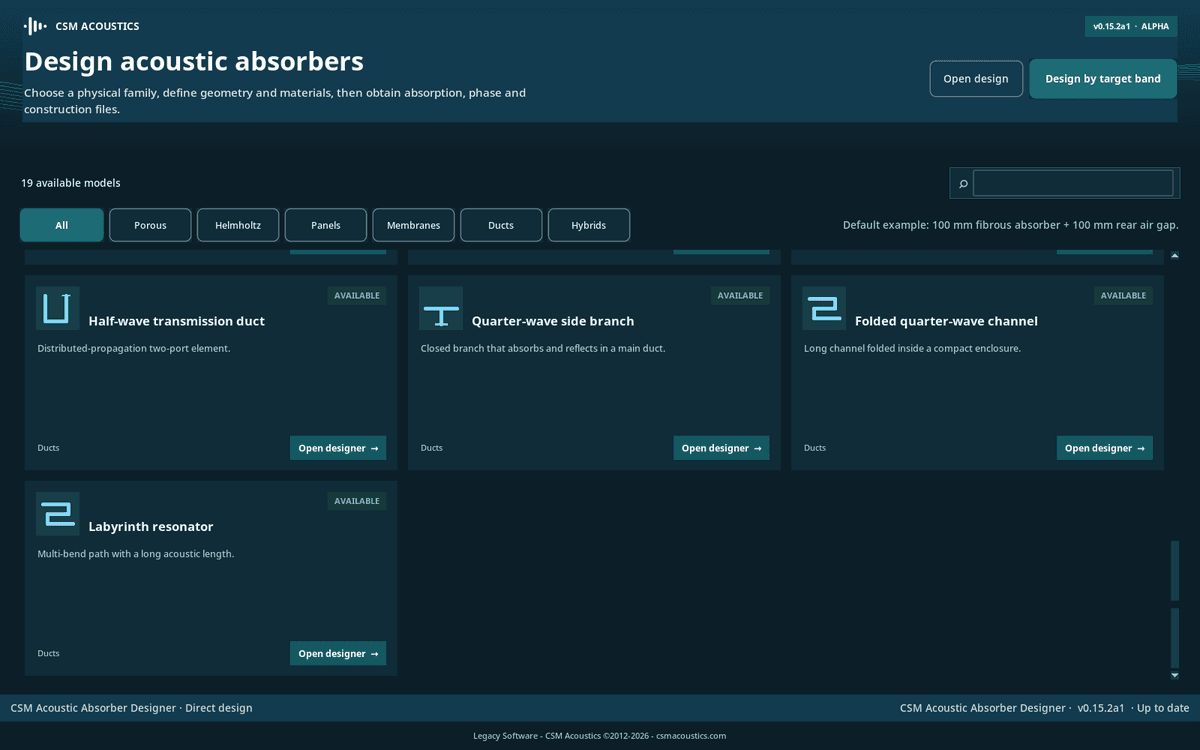The width and height of the screenshot is (1200, 750).
Task: Open designer for Folded quarter-wave channel
Action: 1105,448
